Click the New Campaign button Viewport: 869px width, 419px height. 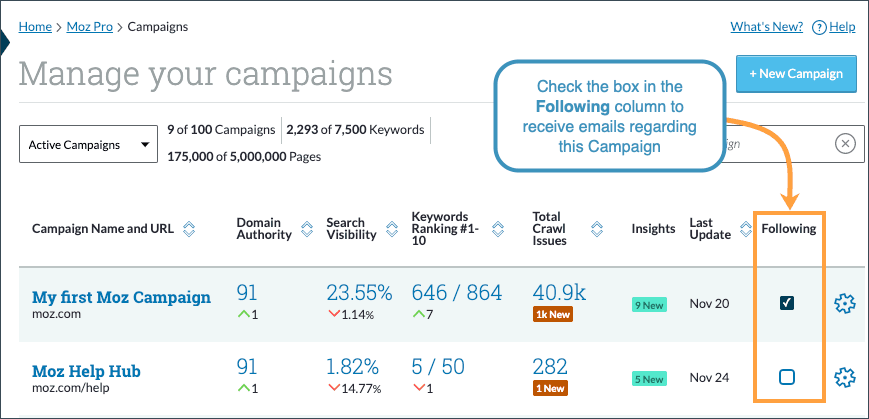click(x=796, y=73)
